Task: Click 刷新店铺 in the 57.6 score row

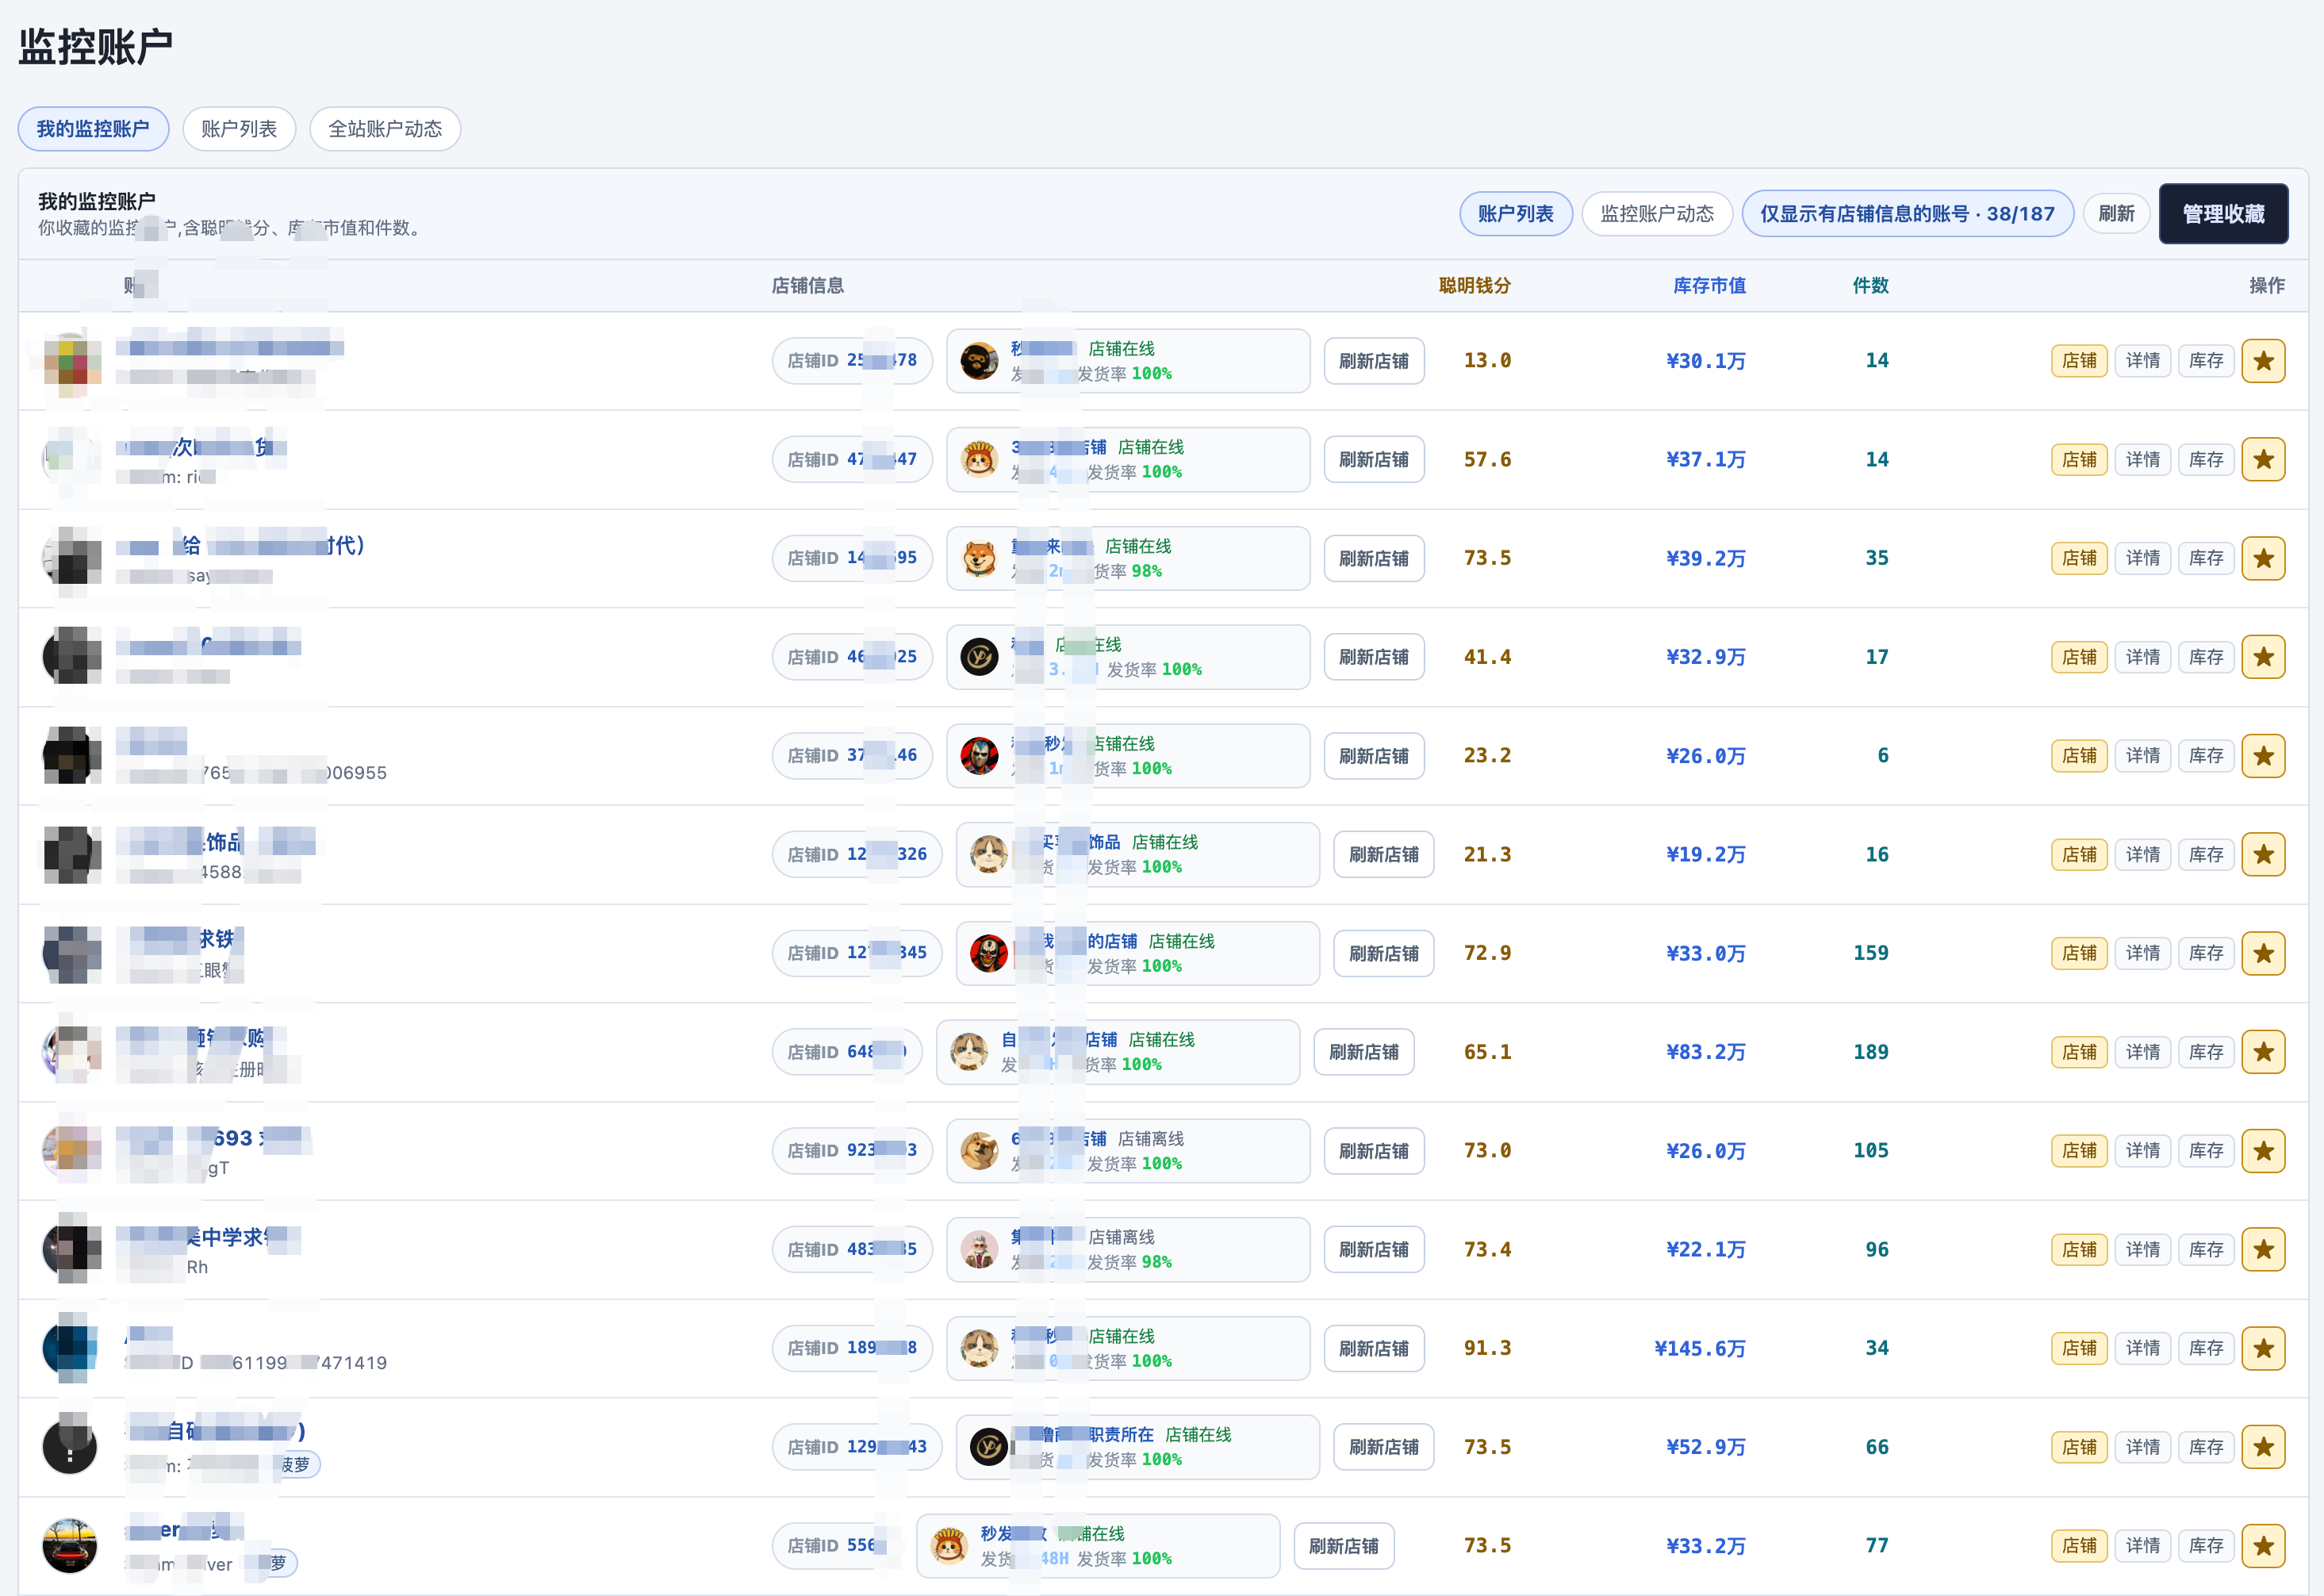Action: [1374, 460]
